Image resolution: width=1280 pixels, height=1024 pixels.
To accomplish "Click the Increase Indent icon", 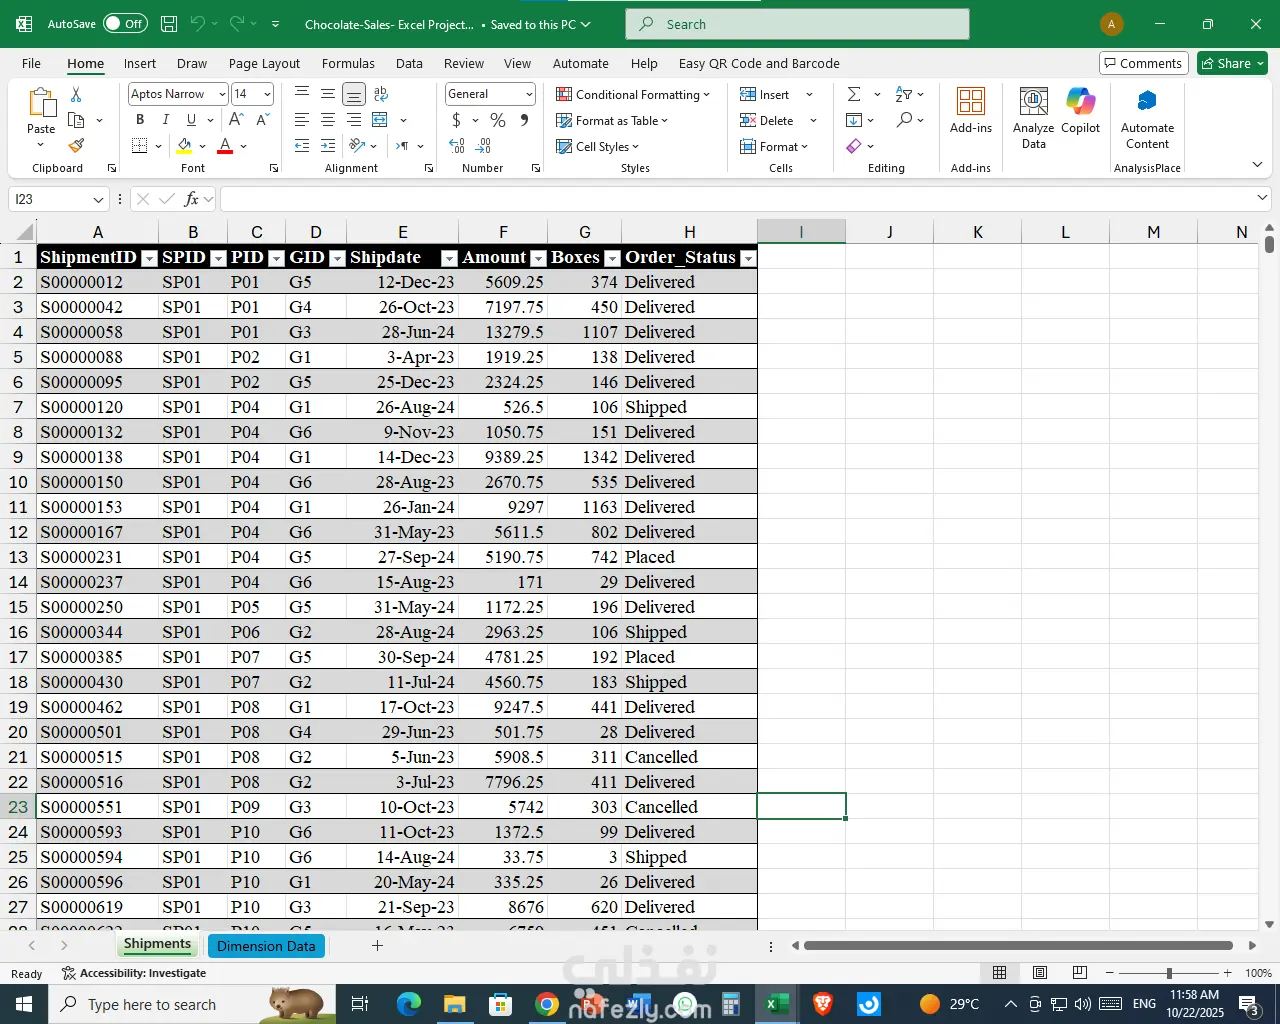I will (328, 146).
